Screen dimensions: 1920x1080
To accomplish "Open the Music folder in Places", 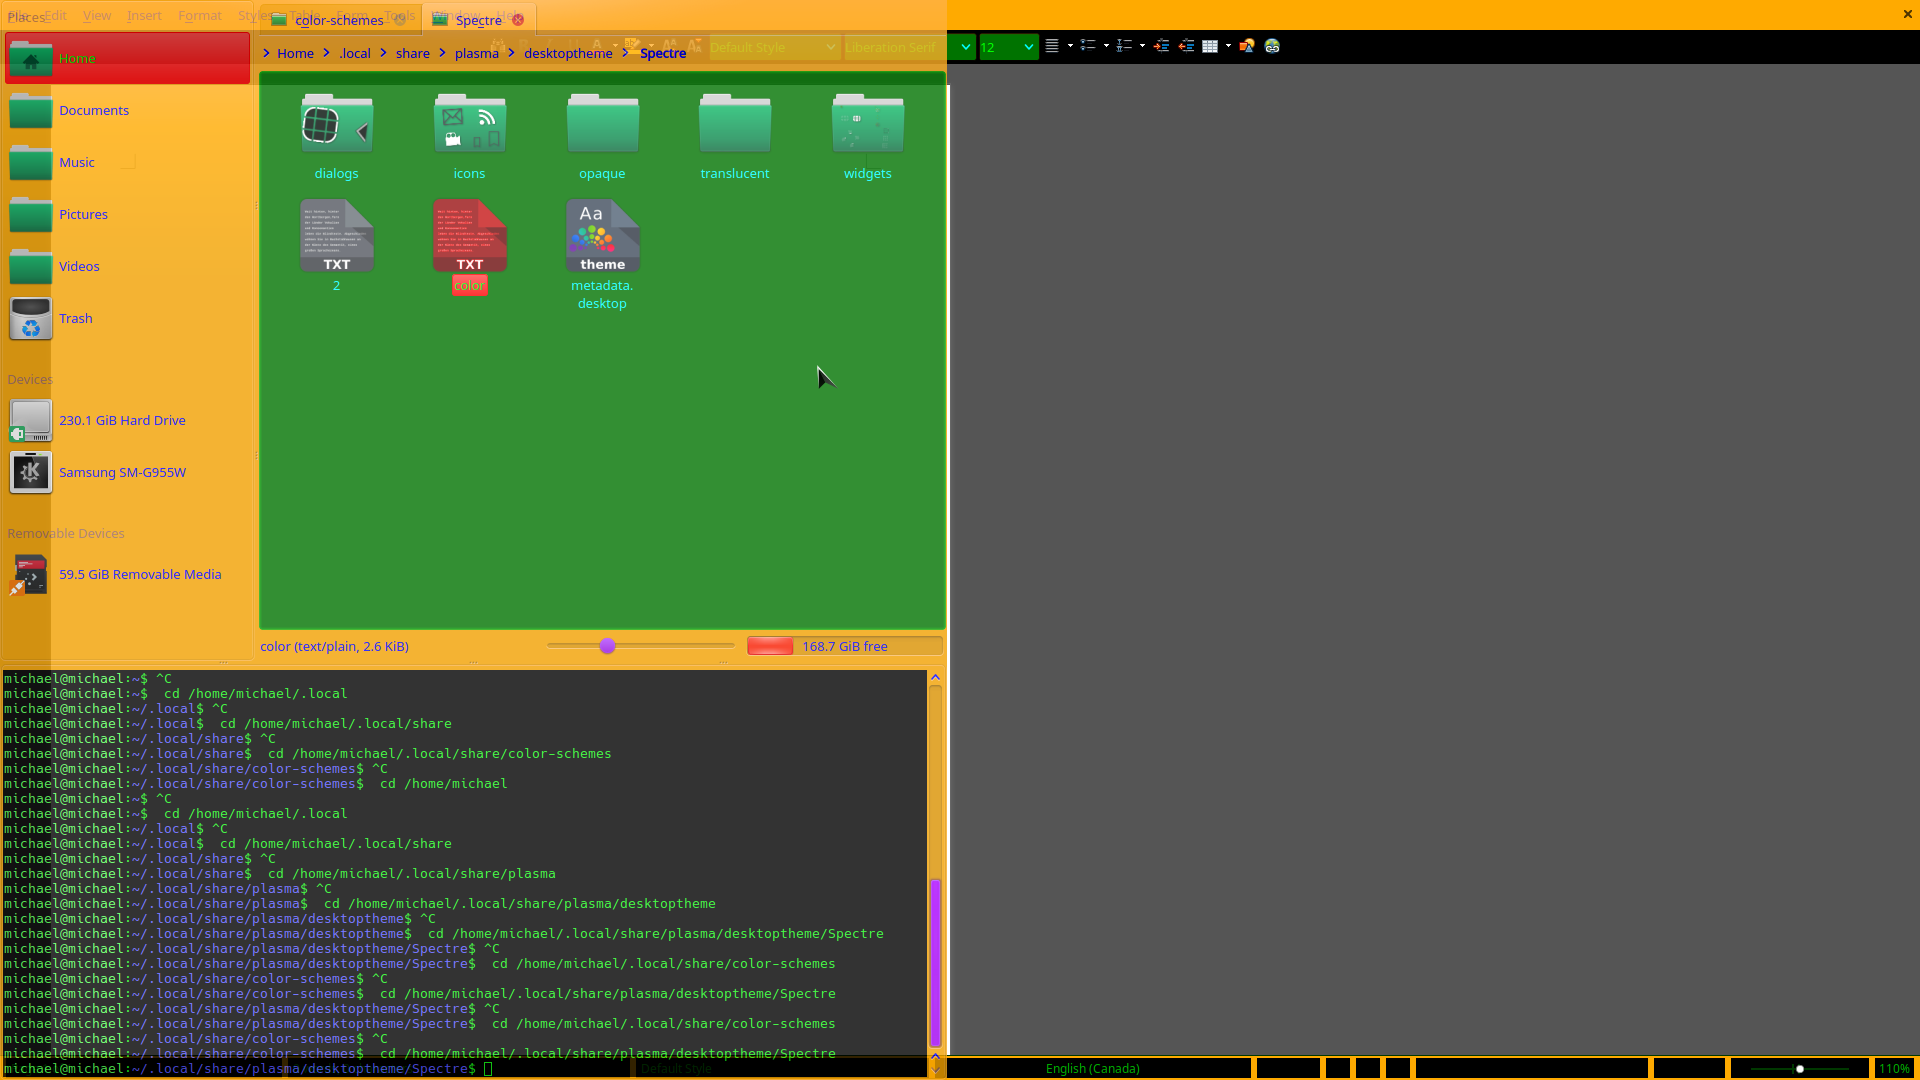I will tap(127, 162).
